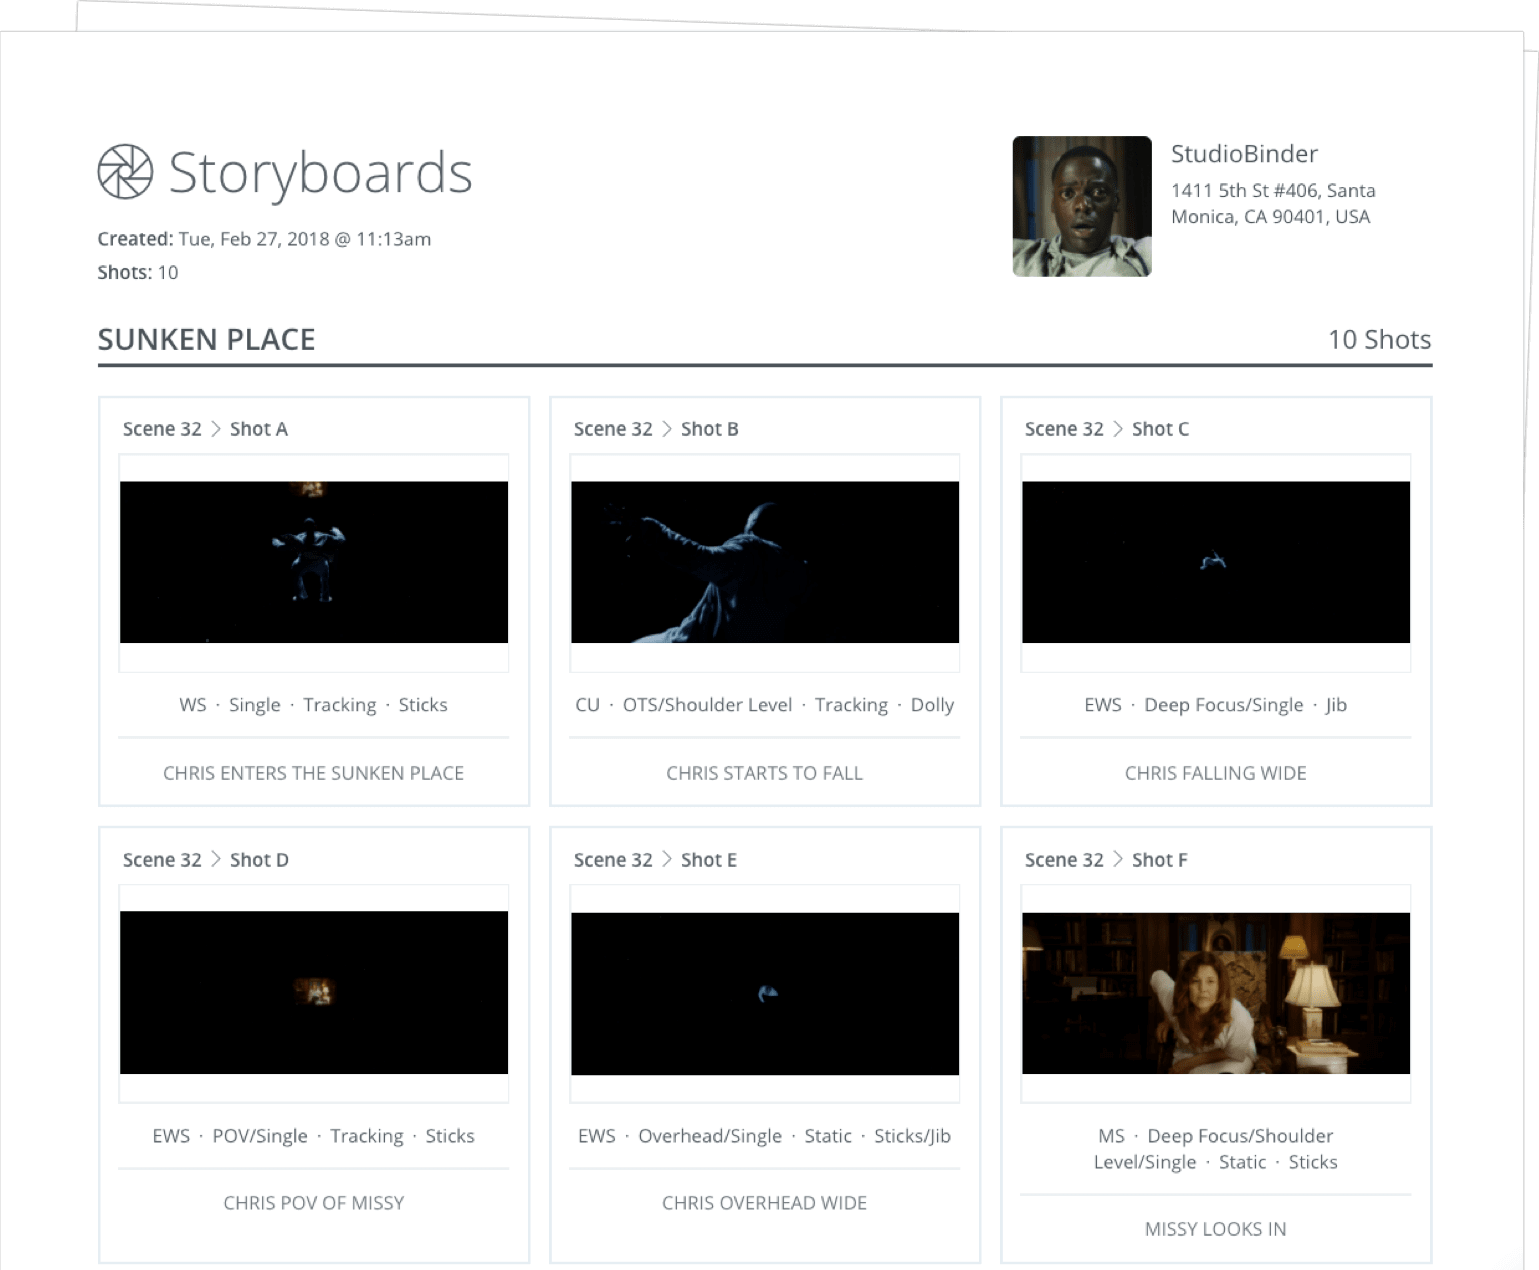Click the Dolly equipment spec in Shot B
The height and width of the screenshot is (1270, 1539).
point(932,705)
